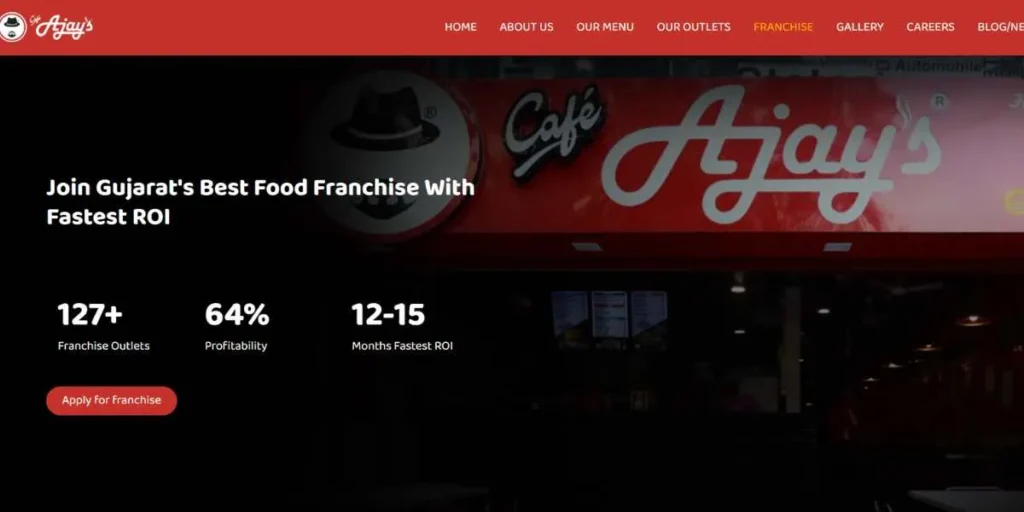
Task: Open the BLOG/NEWS nav link
Action: [1000, 27]
